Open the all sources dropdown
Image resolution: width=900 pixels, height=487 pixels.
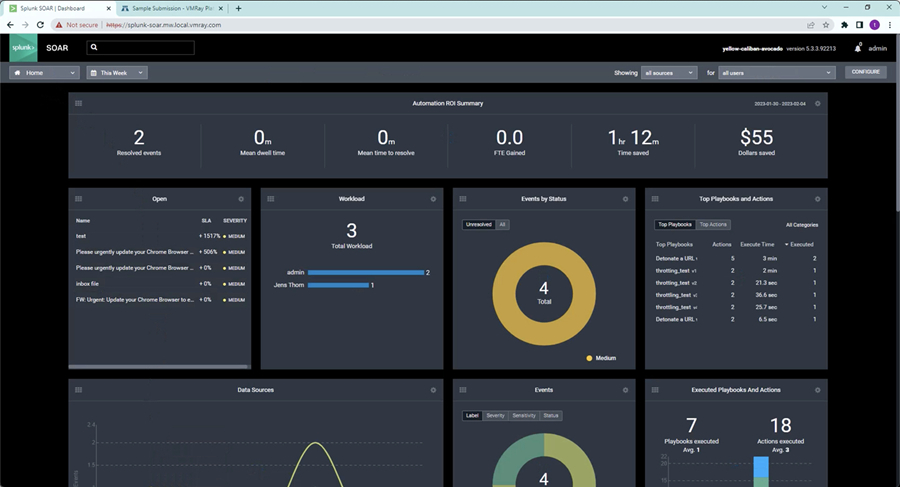click(x=669, y=73)
